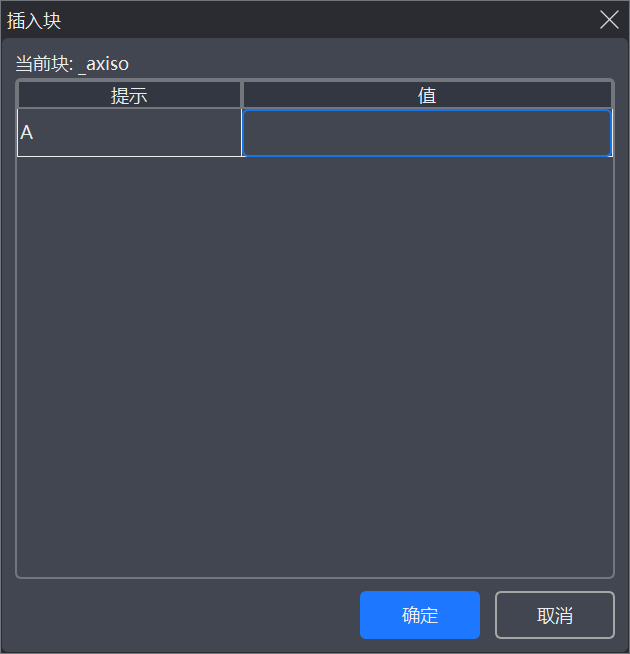Confirm block insertion with 确定

(x=419, y=615)
